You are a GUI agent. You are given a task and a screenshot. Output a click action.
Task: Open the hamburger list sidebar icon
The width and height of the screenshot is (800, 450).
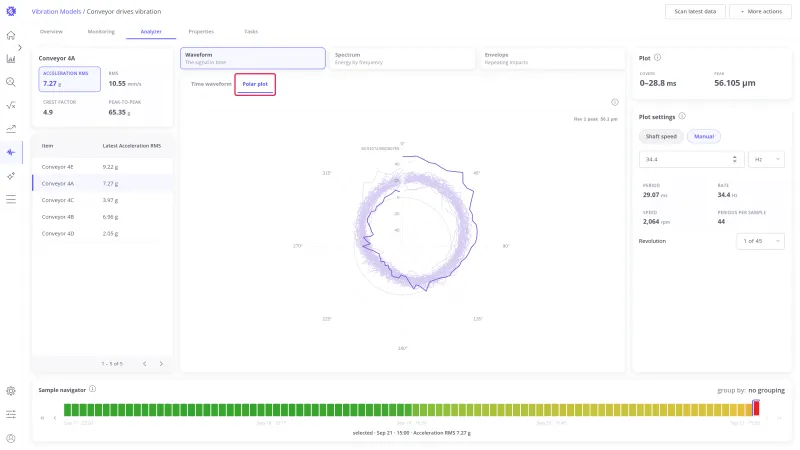click(11, 199)
